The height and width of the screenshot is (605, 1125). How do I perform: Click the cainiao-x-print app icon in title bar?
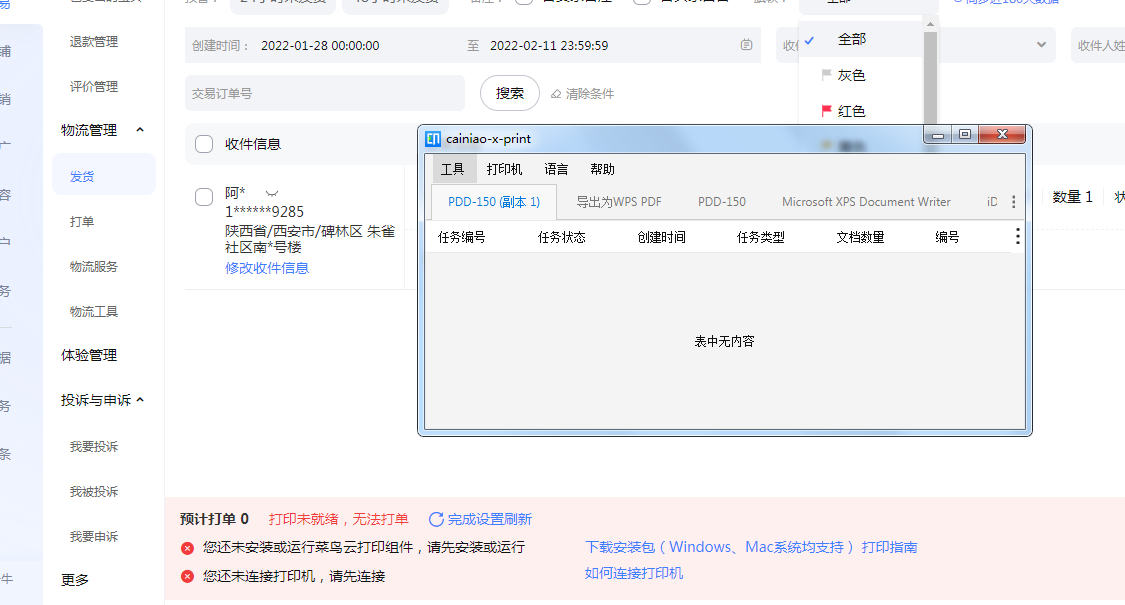433,140
